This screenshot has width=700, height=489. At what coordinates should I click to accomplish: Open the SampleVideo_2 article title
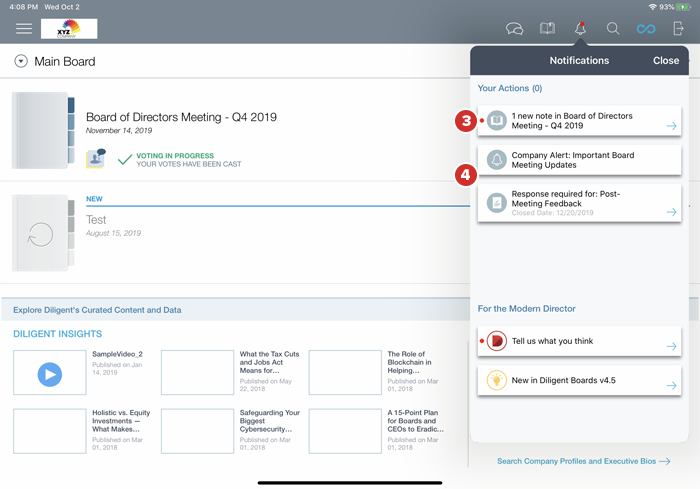coord(117,354)
